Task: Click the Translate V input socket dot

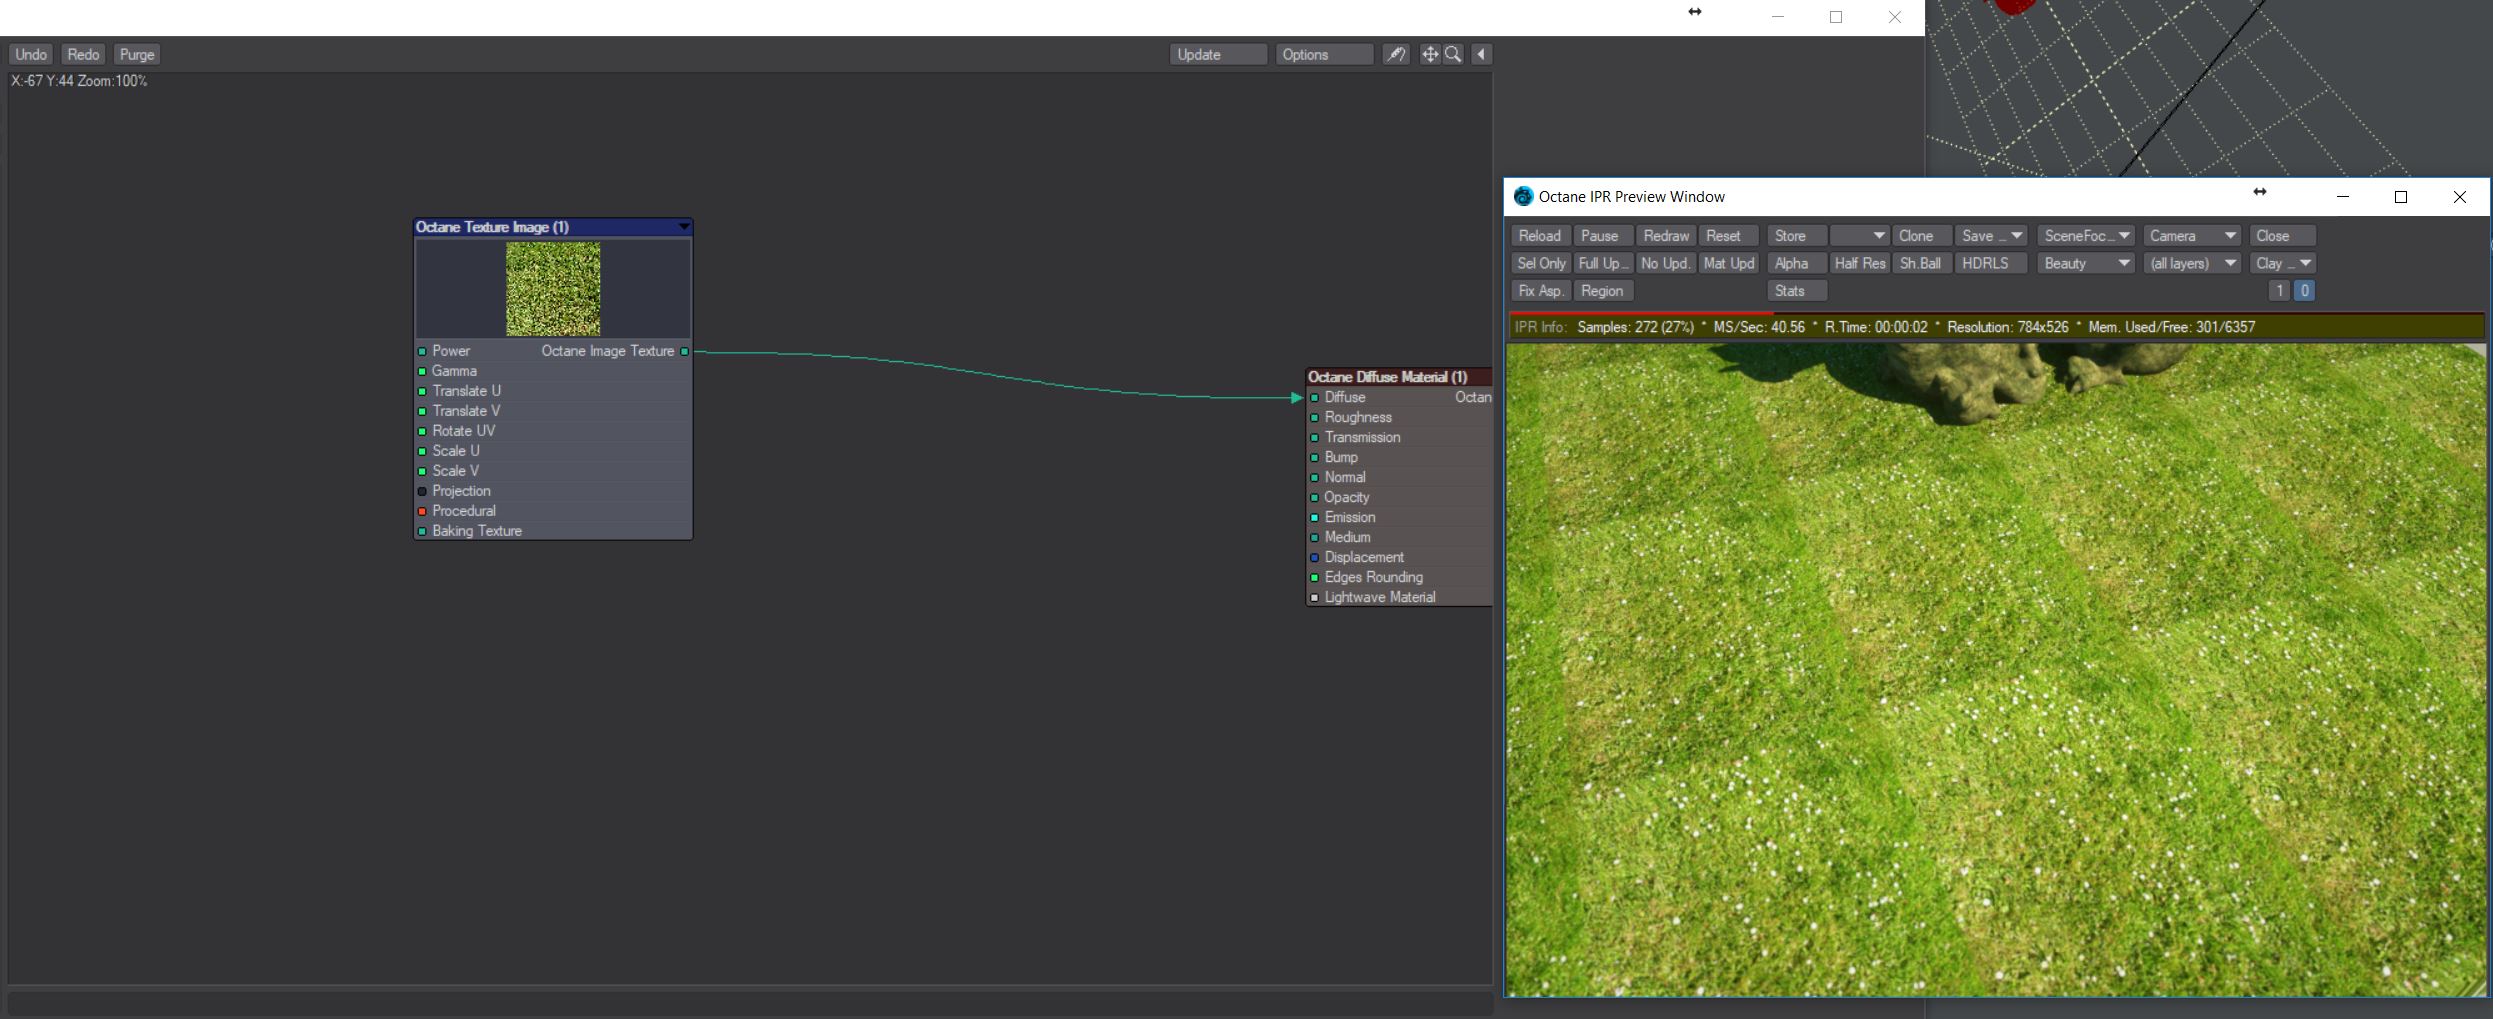Action: click(422, 412)
